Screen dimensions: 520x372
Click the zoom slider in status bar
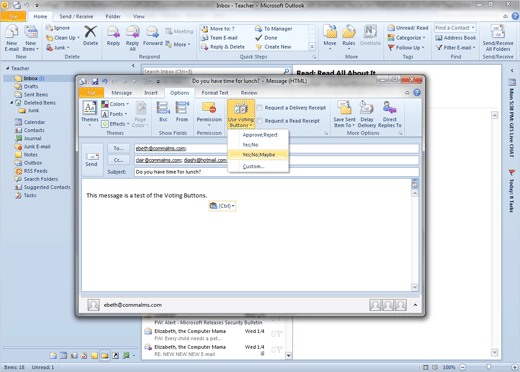coord(488,367)
